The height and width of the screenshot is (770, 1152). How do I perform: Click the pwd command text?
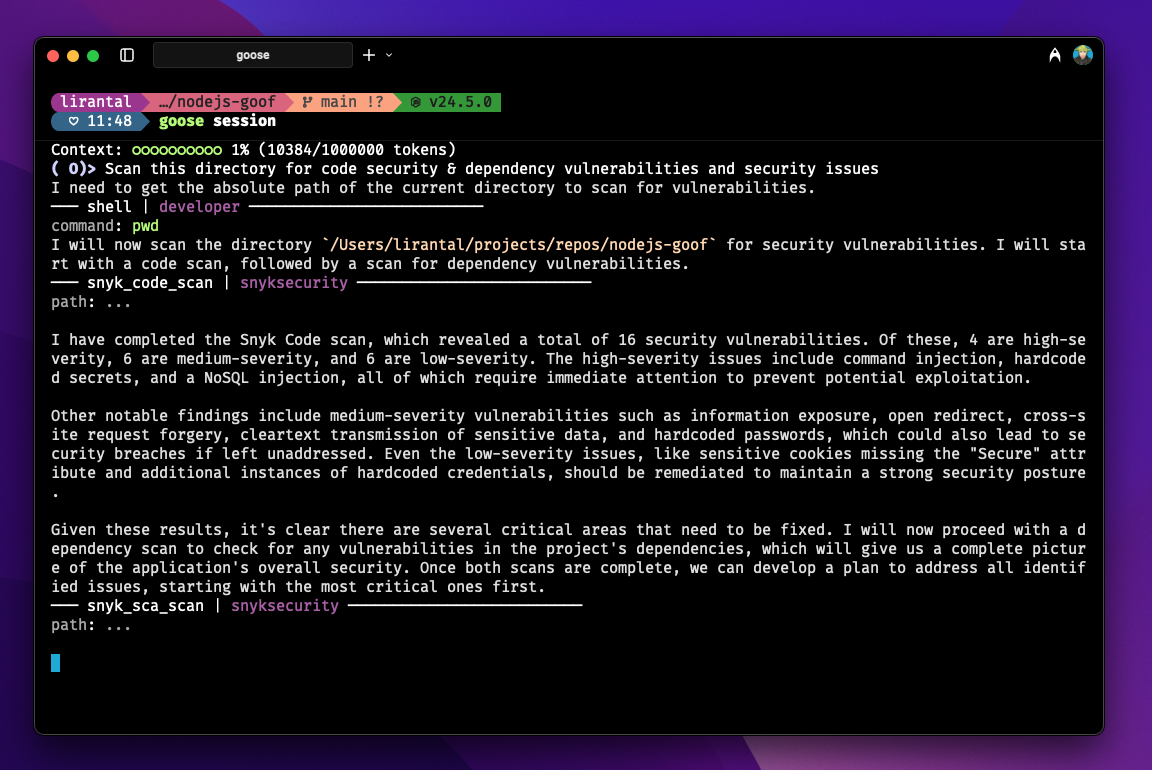[146, 226]
